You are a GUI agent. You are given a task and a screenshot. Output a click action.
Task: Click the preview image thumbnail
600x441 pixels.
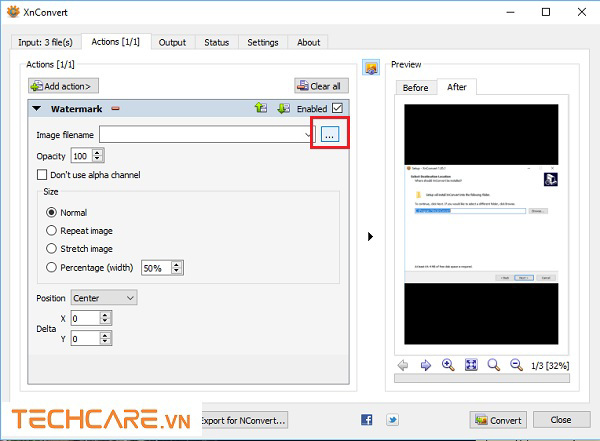pos(481,224)
